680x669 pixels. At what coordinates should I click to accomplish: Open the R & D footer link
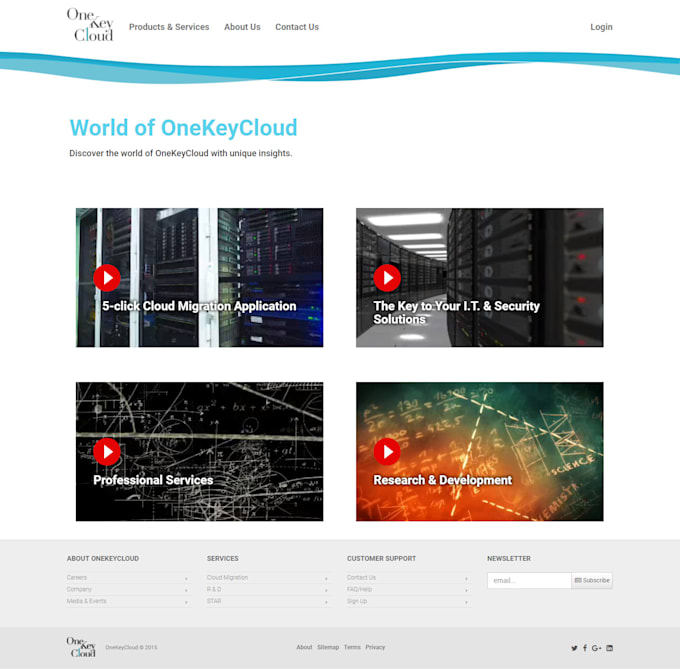pos(214,589)
